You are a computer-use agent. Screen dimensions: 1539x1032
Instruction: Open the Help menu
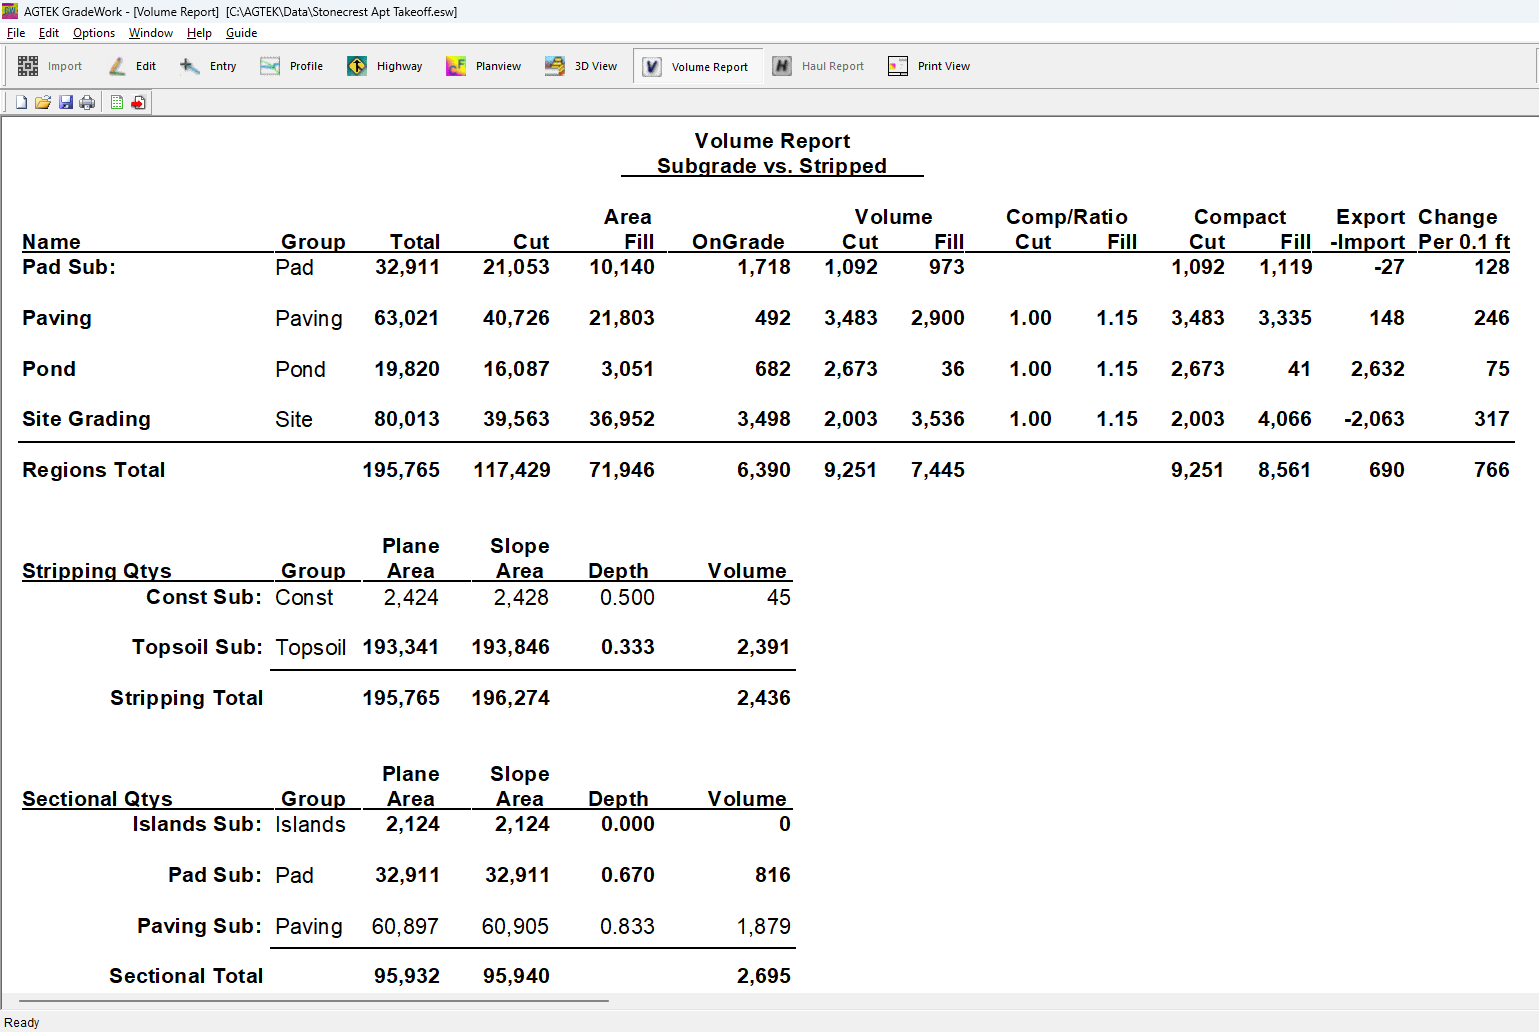[x=199, y=33]
